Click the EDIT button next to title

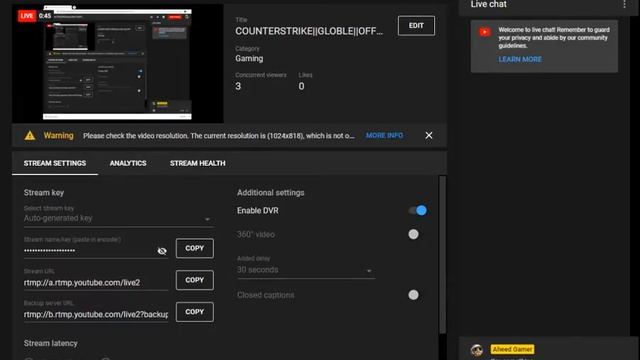coord(416,26)
